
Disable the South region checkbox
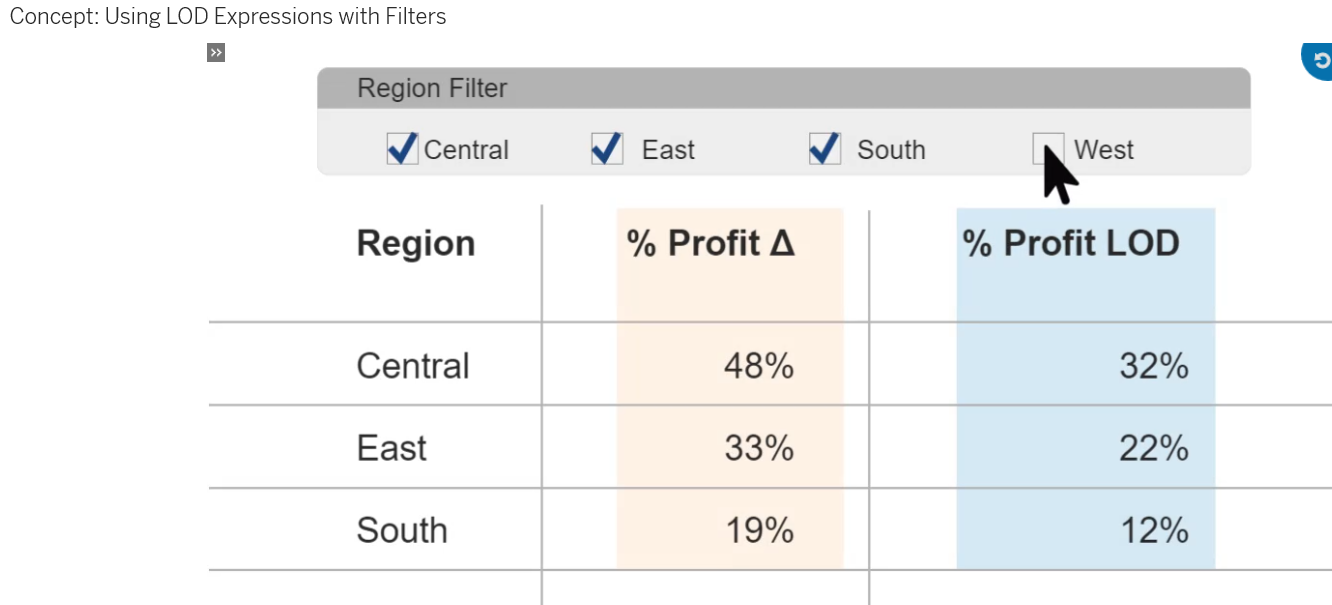click(x=824, y=149)
